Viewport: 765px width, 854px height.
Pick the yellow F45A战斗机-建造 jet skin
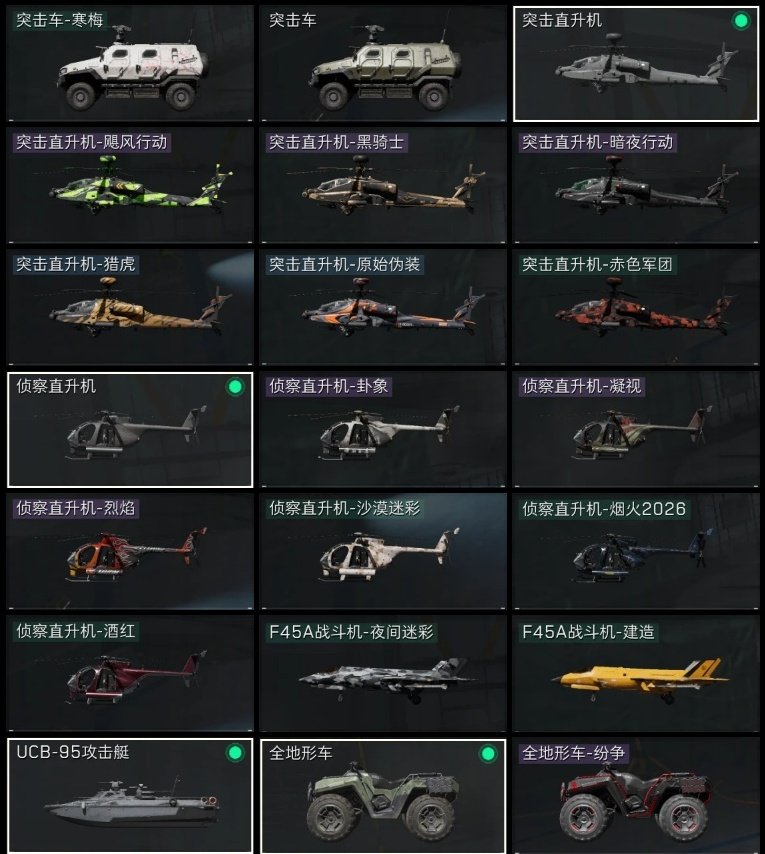(x=636, y=673)
